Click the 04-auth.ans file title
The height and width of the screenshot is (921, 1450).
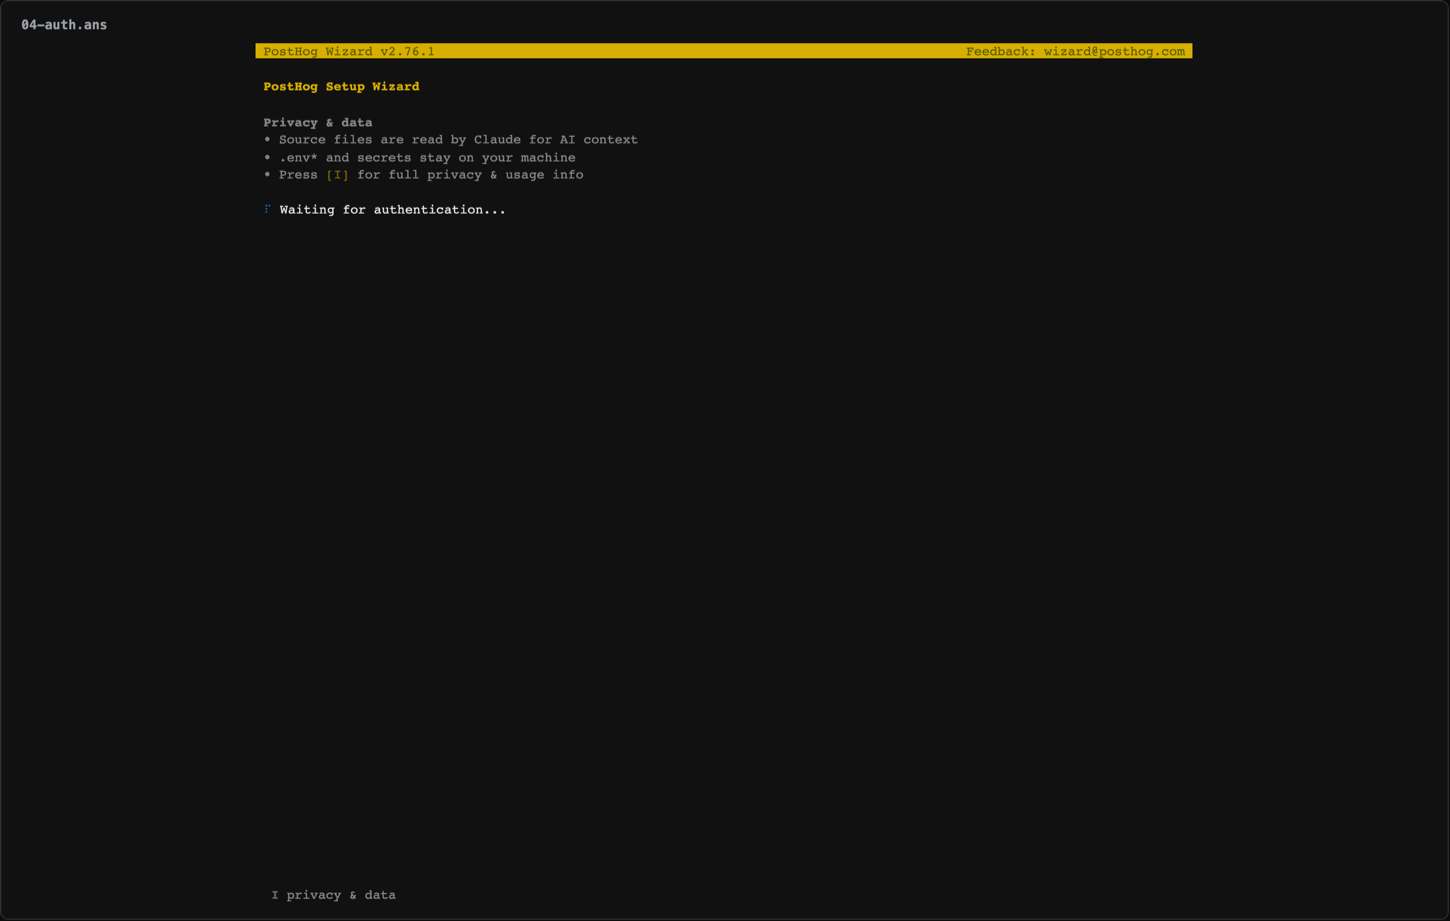click(x=64, y=25)
